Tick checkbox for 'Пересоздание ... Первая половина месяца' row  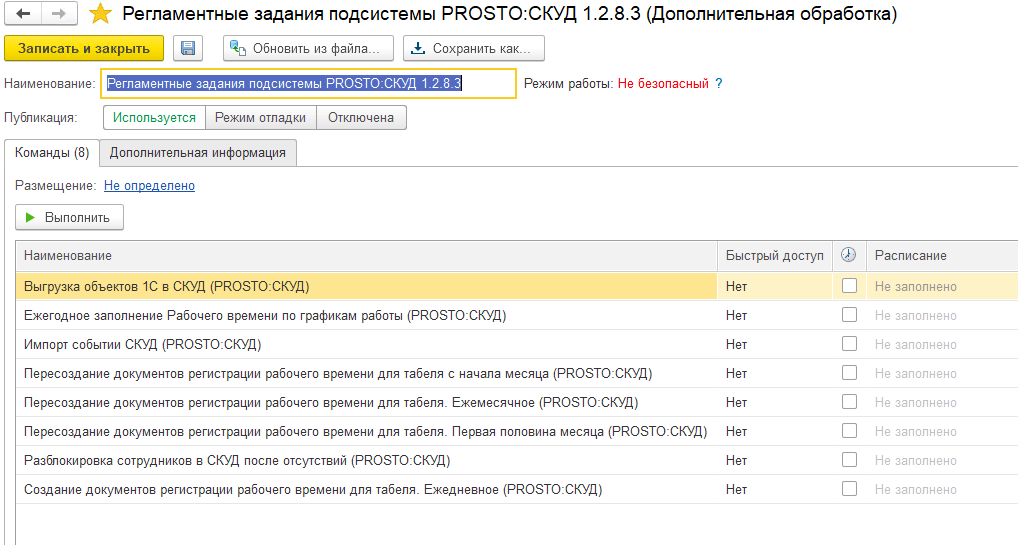coord(849,431)
